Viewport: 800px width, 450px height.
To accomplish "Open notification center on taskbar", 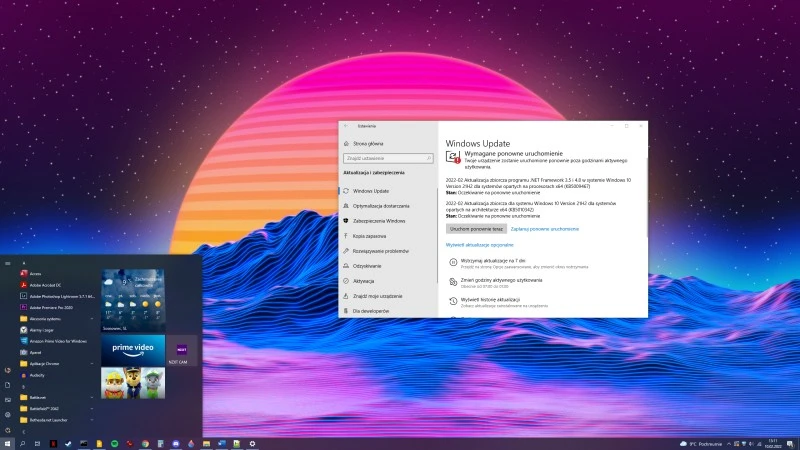I will coord(790,444).
